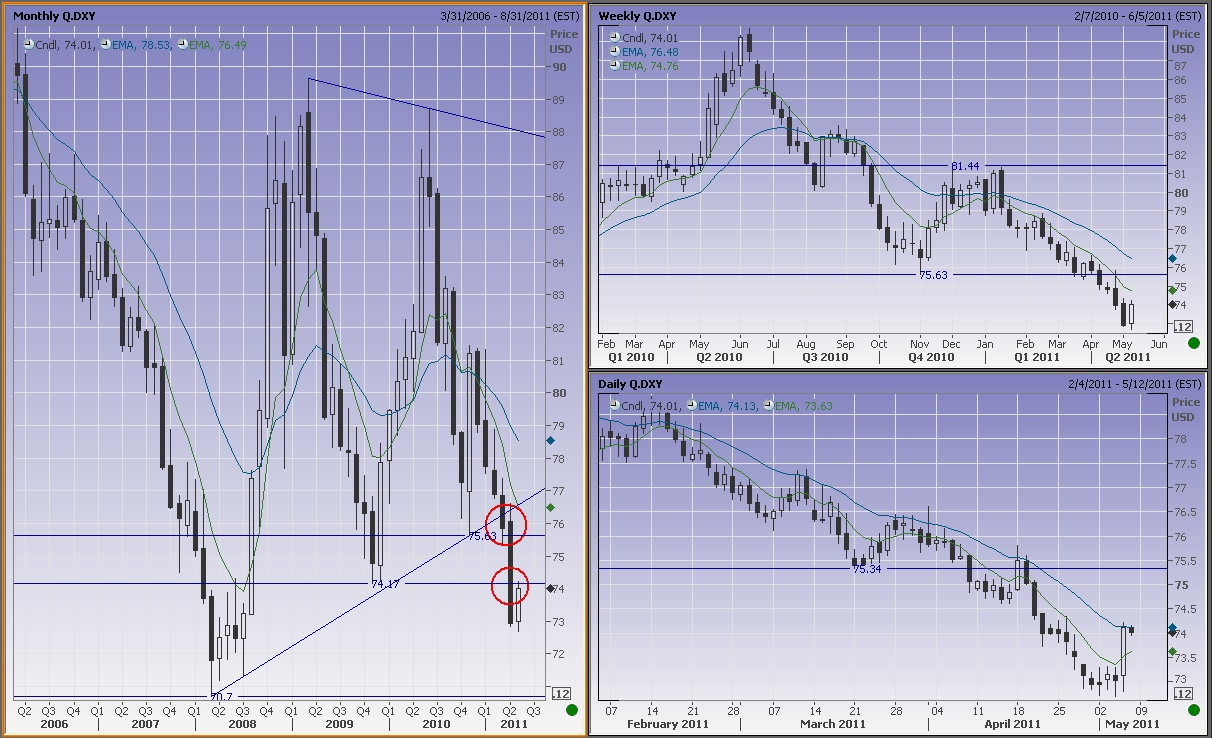
Task: Click the green EMA 76.49 legend icon
Action: click(x=182, y=45)
